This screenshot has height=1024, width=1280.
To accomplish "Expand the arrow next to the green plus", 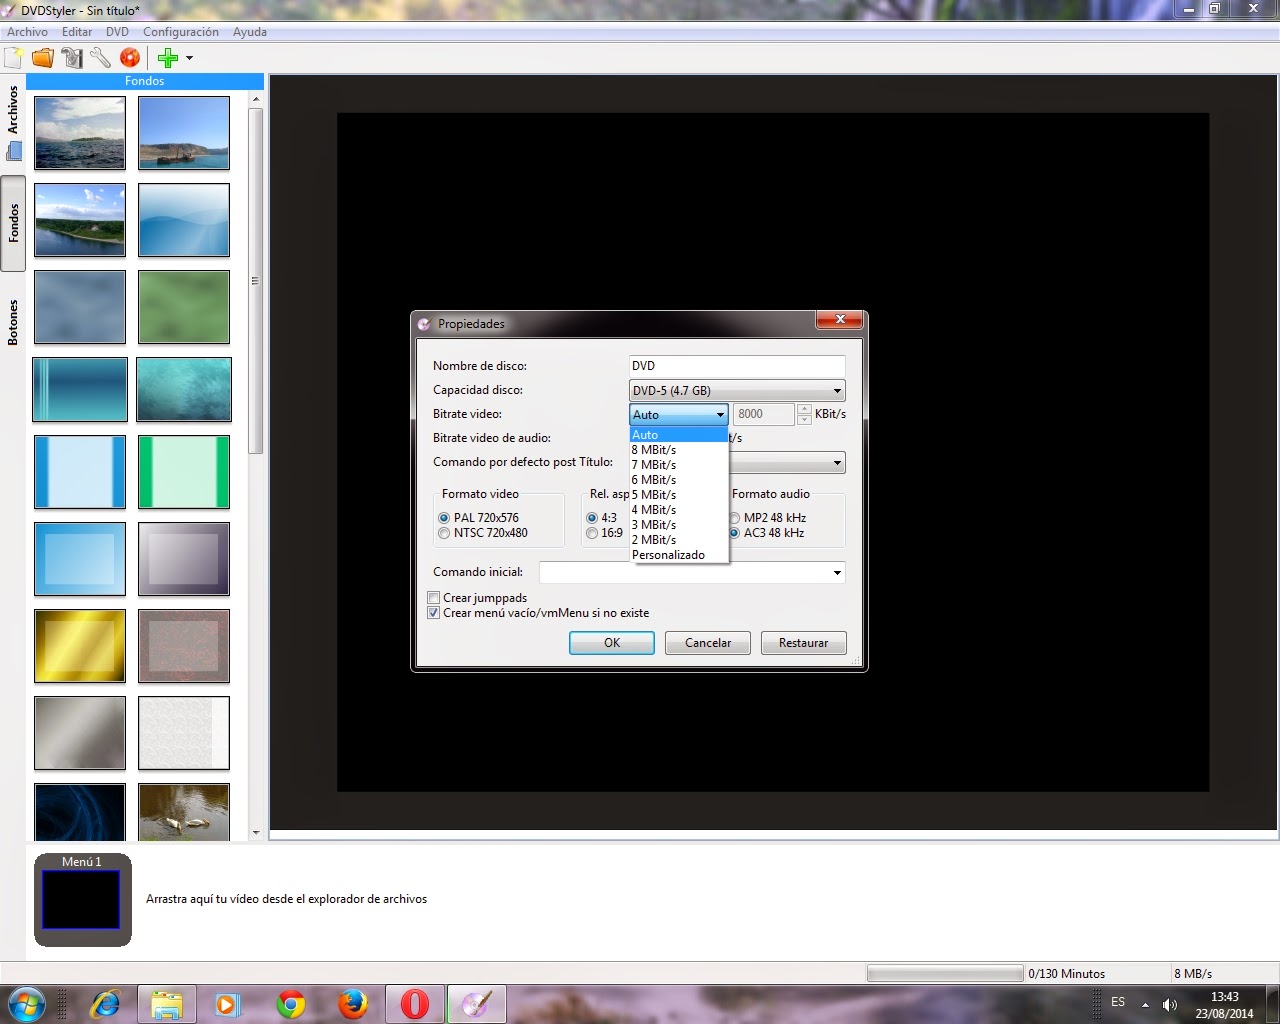I will click(189, 58).
